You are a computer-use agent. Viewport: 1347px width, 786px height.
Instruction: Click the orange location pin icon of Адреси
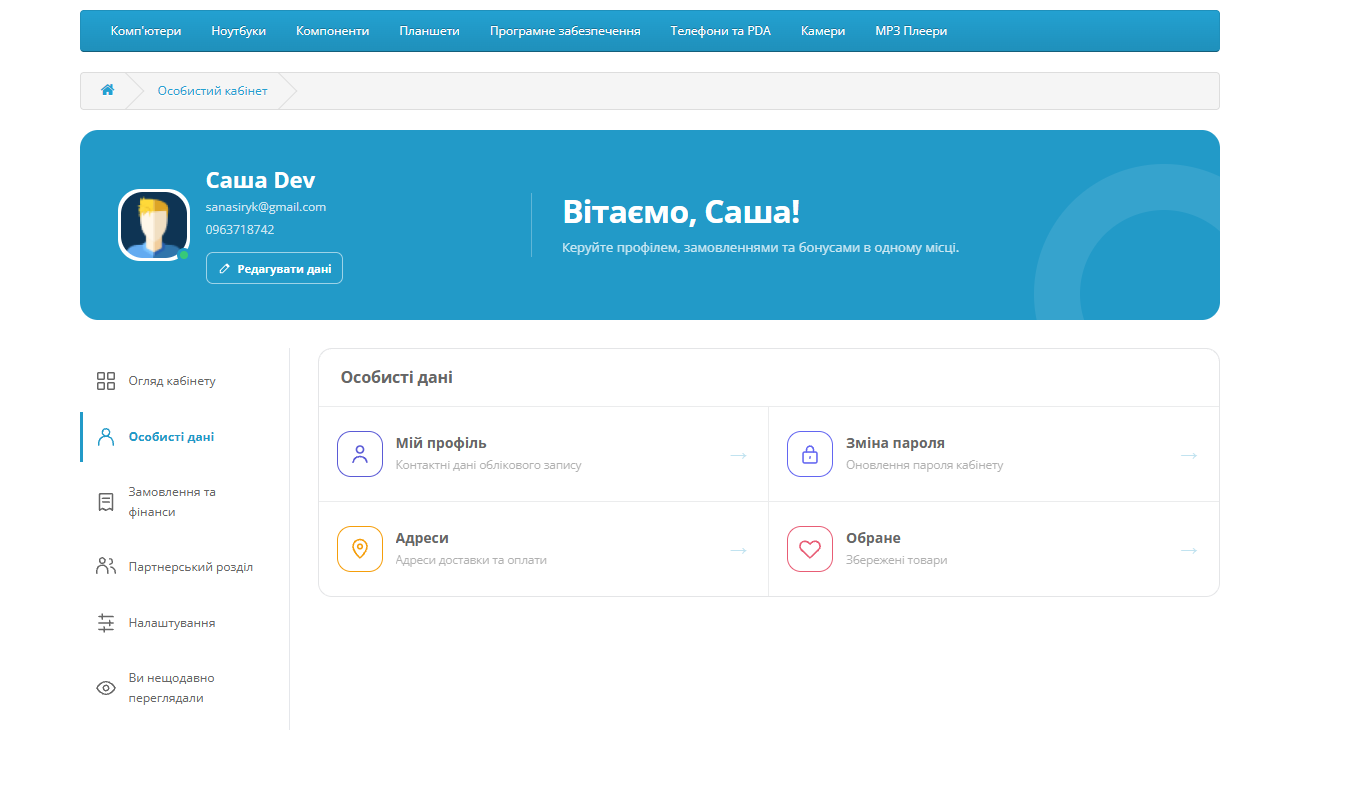coord(360,549)
